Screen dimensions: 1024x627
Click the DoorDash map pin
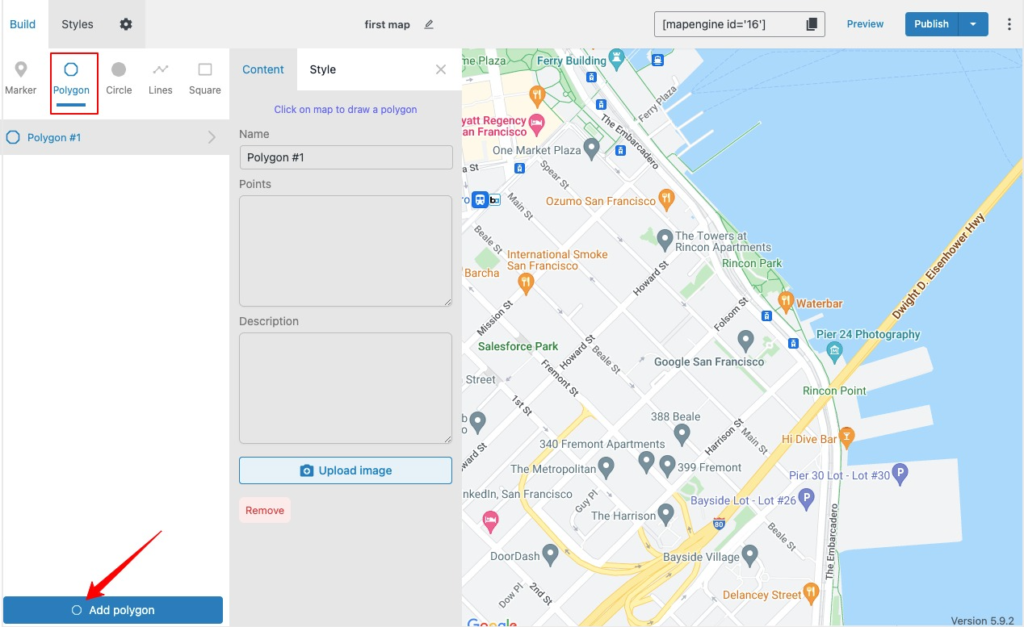551,555
